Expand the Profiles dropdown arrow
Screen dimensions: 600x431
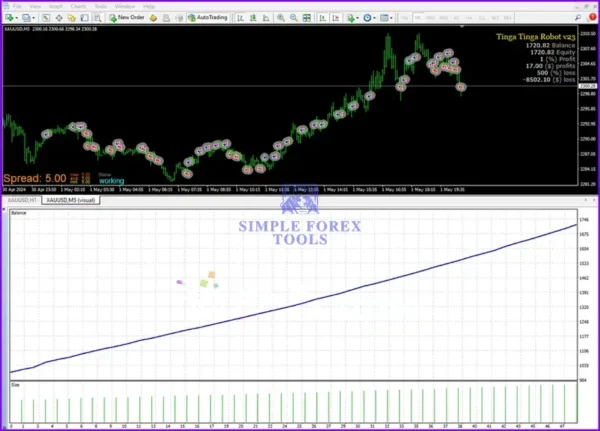[x=34, y=18]
